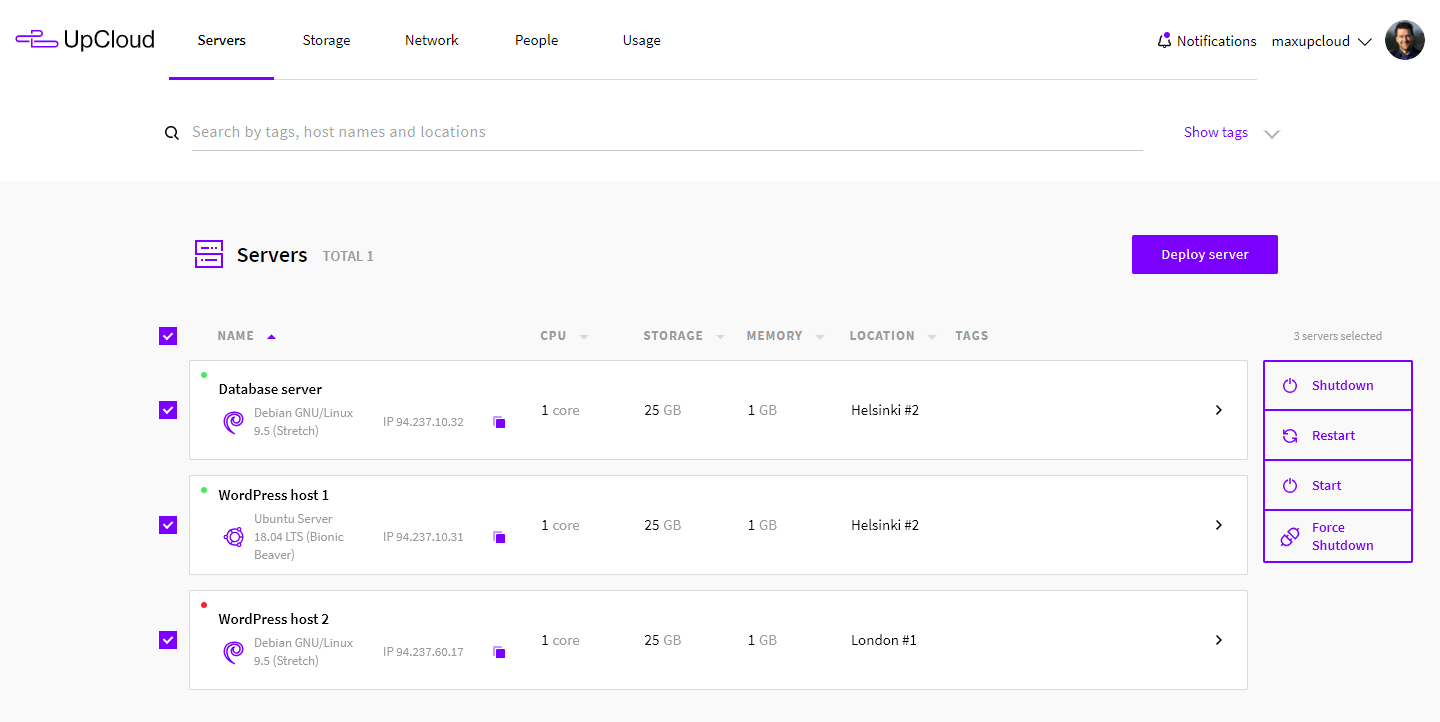
Task: Click the UpCloud logo icon
Action: [36, 40]
